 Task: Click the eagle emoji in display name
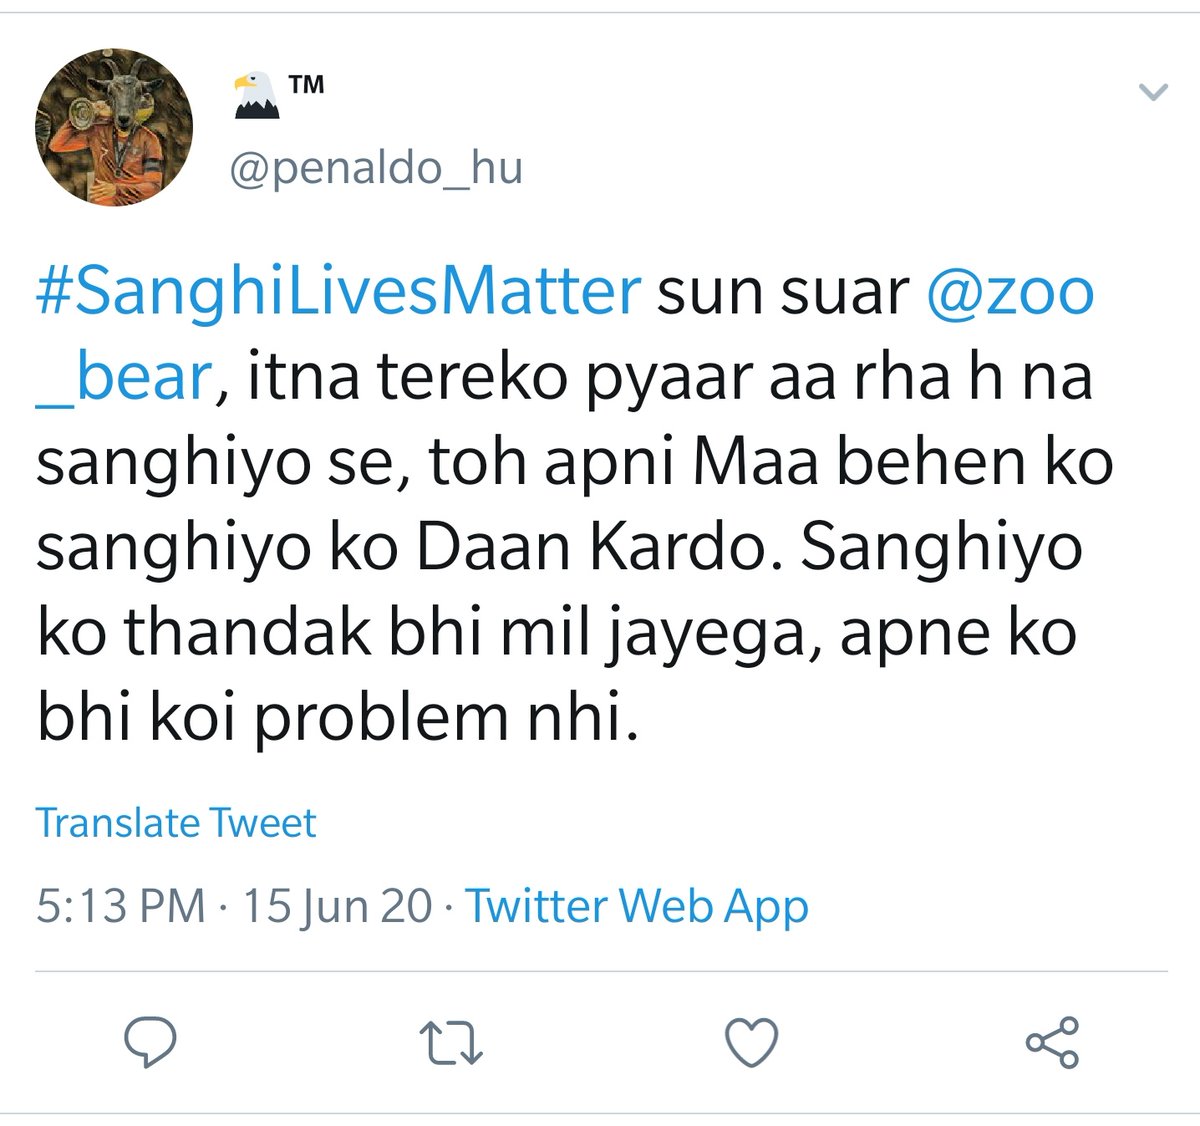tap(256, 95)
